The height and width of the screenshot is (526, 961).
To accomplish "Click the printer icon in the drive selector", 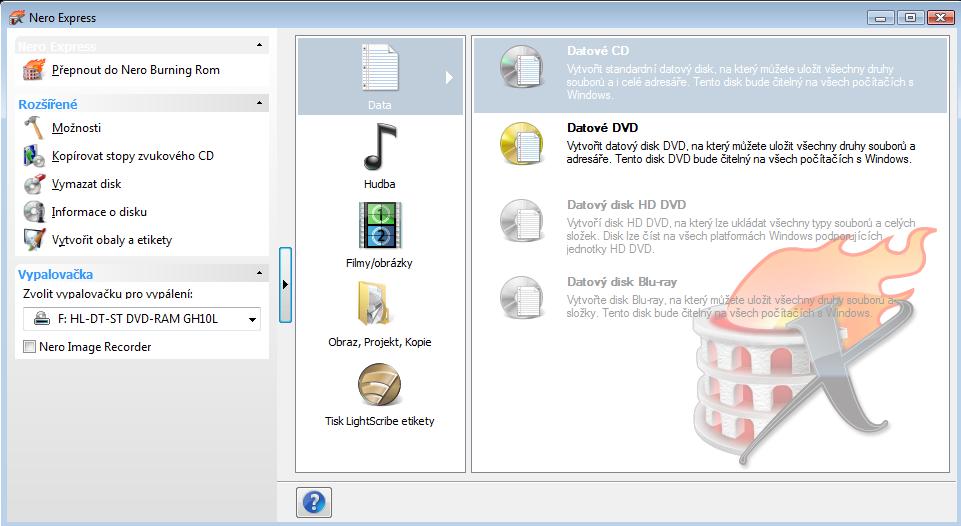I will [42, 319].
